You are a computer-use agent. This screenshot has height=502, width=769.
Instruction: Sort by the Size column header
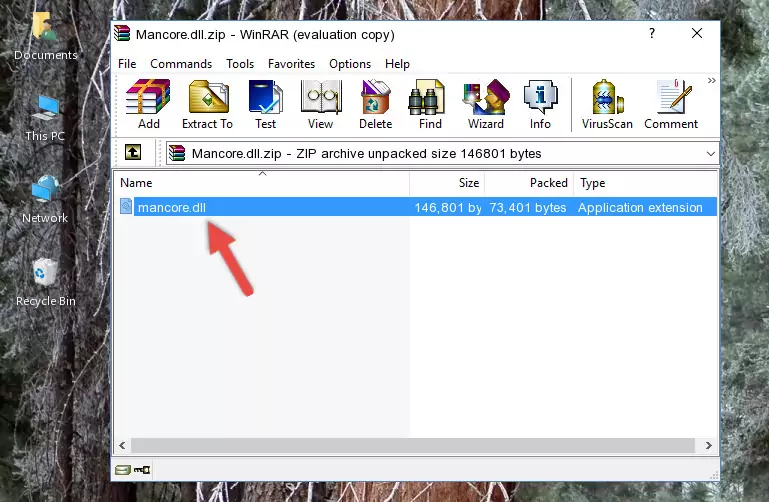point(447,182)
